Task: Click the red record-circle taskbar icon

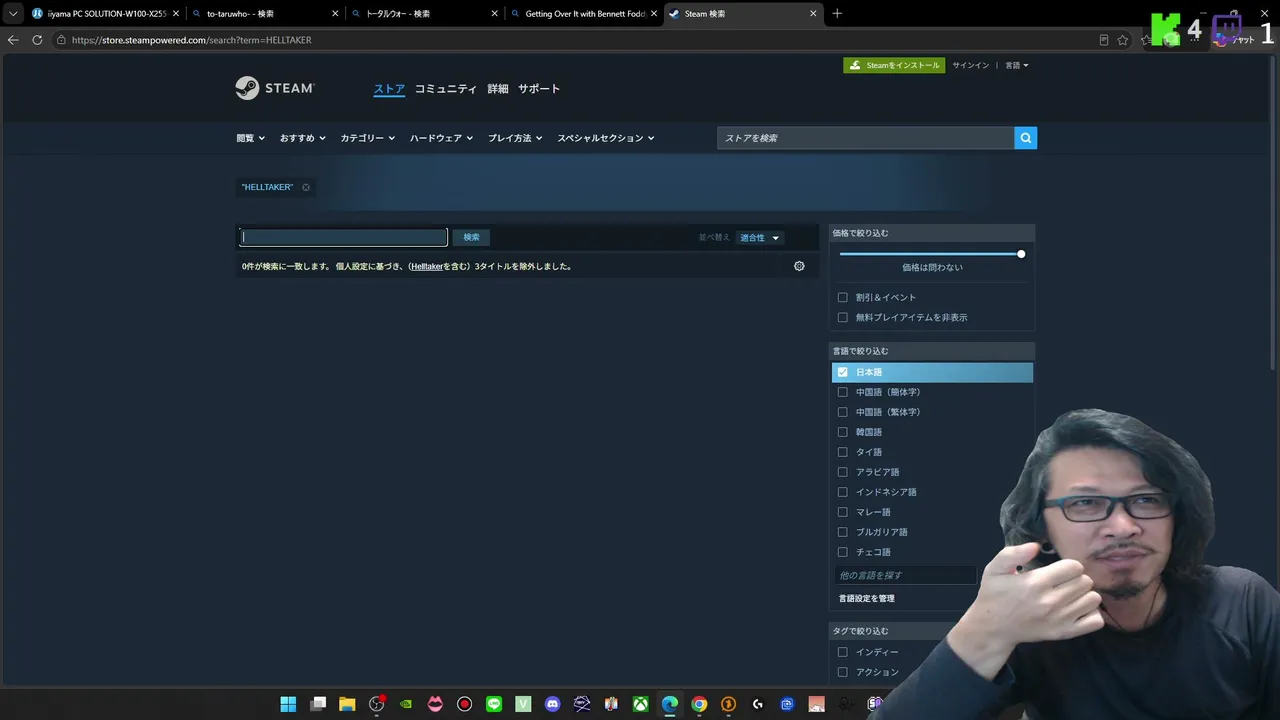Action: click(x=464, y=704)
